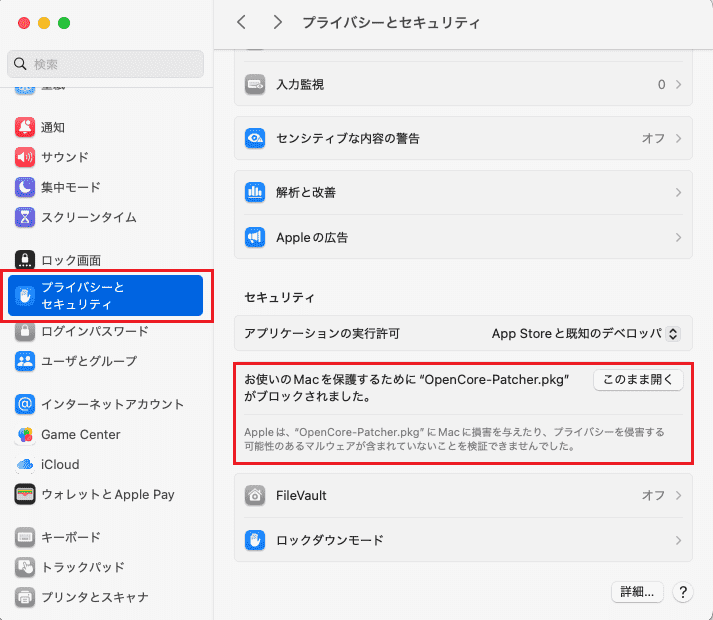Click the 入力監視 label

pyautogui.click(x=300, y=85)
